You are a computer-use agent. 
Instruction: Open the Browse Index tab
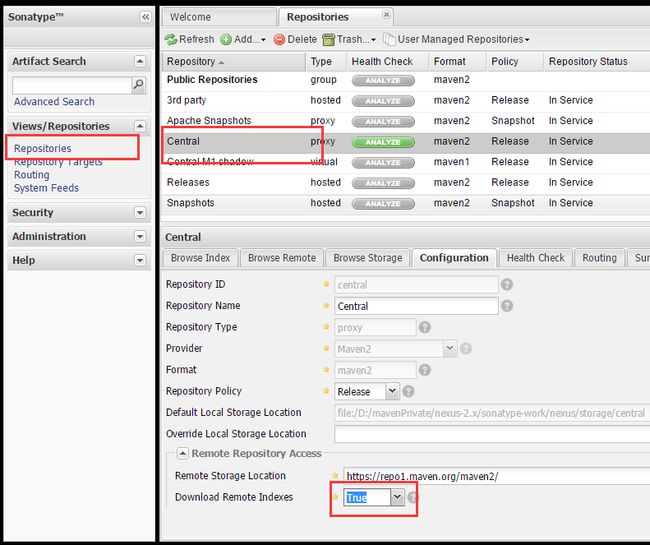(201, 258)
